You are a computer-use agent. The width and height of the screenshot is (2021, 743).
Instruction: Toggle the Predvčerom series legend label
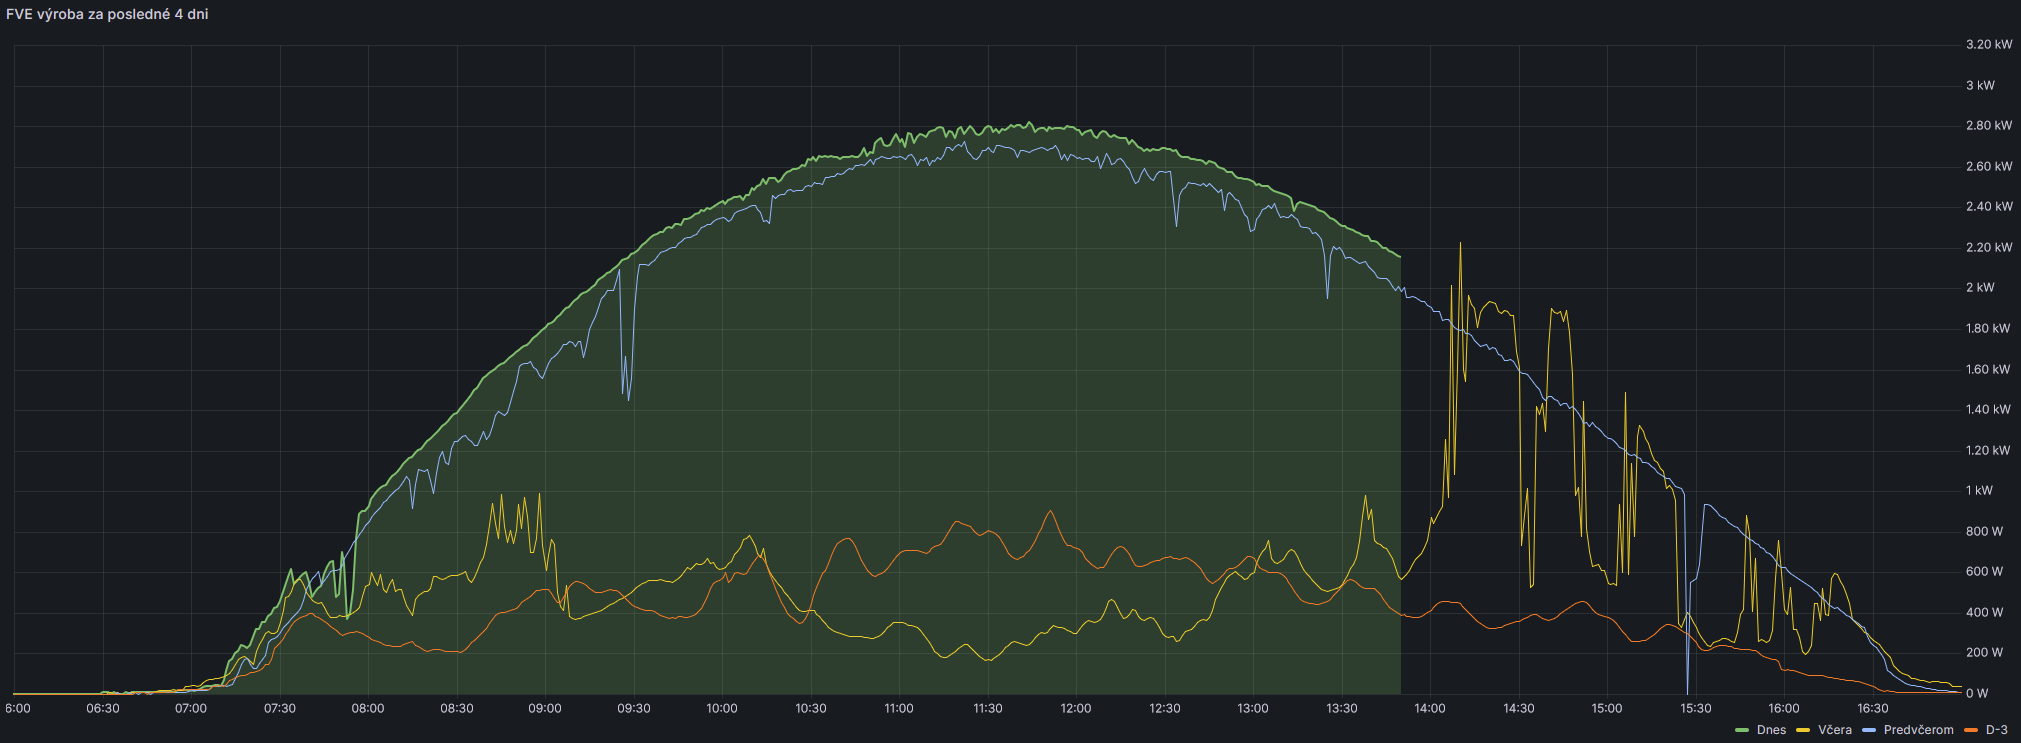(x=1918, y=730)
